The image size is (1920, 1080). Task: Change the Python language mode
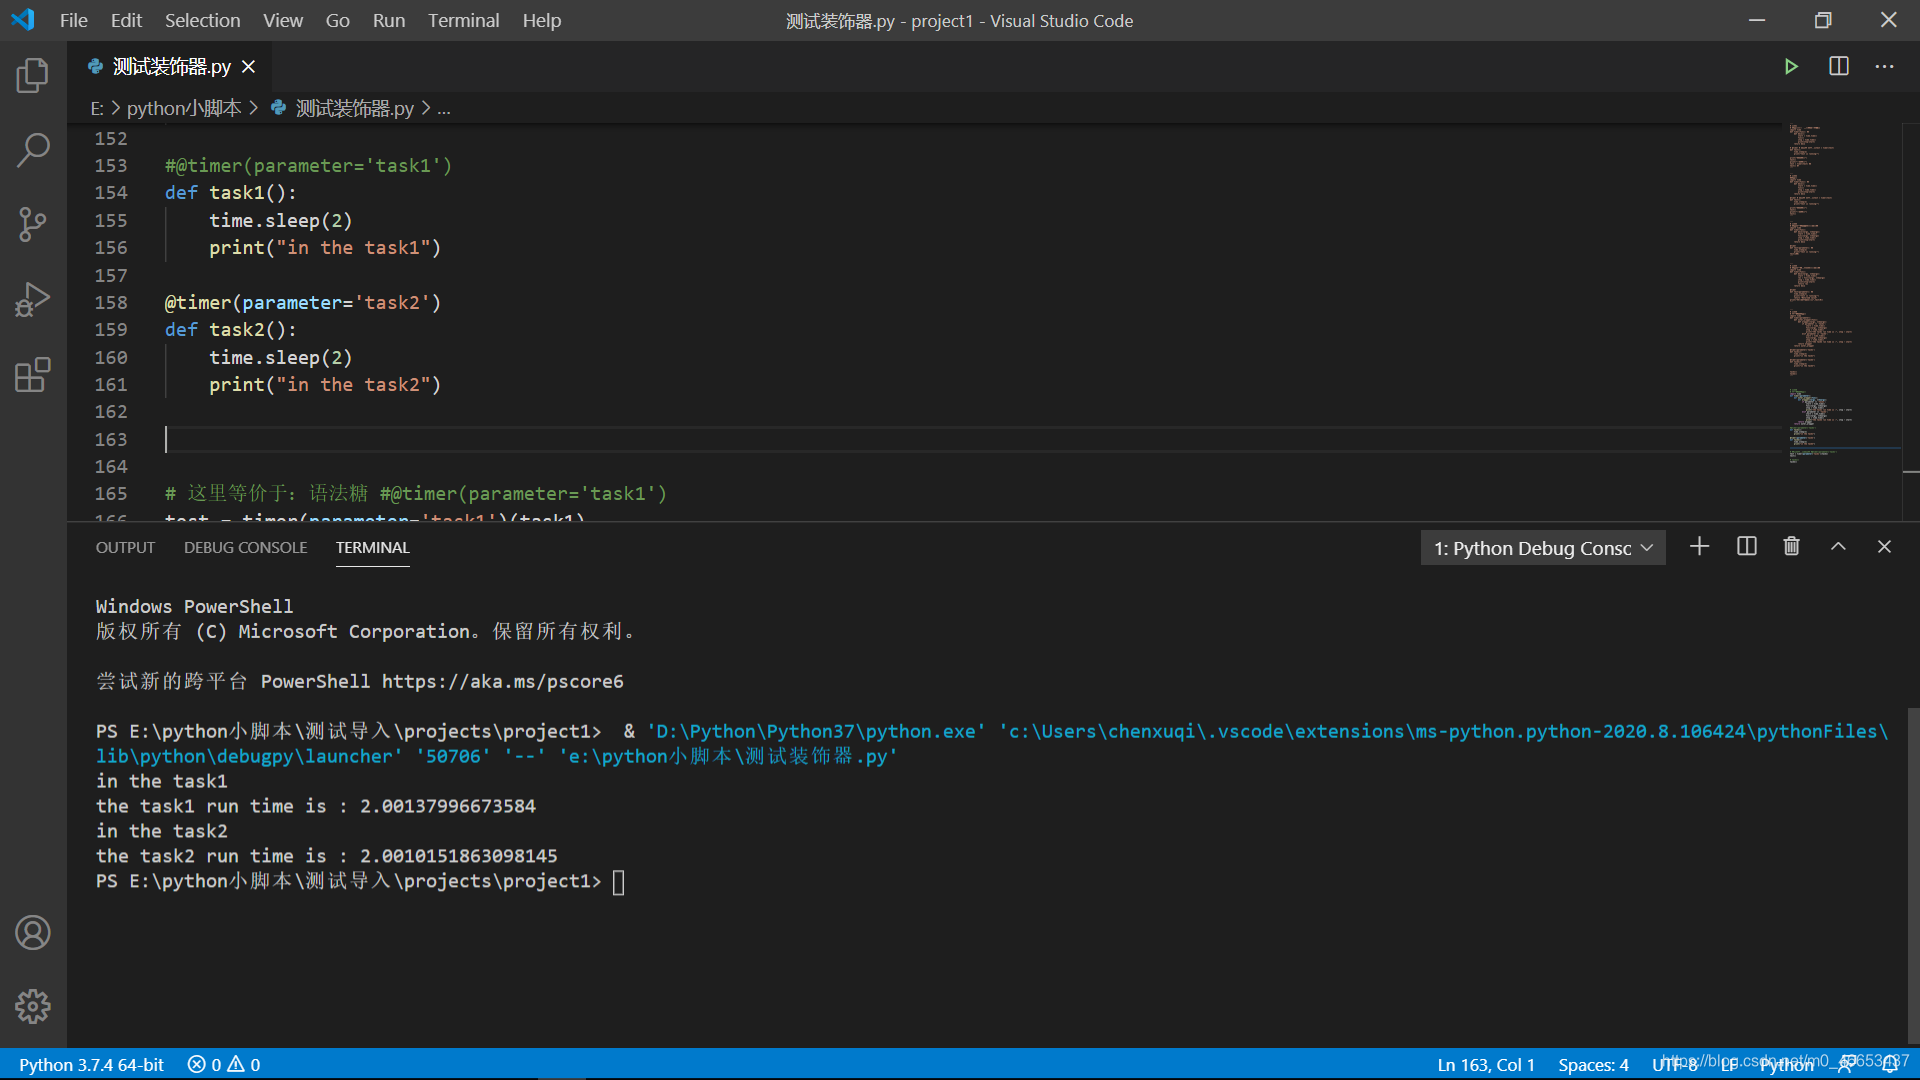[1786, 1065]
